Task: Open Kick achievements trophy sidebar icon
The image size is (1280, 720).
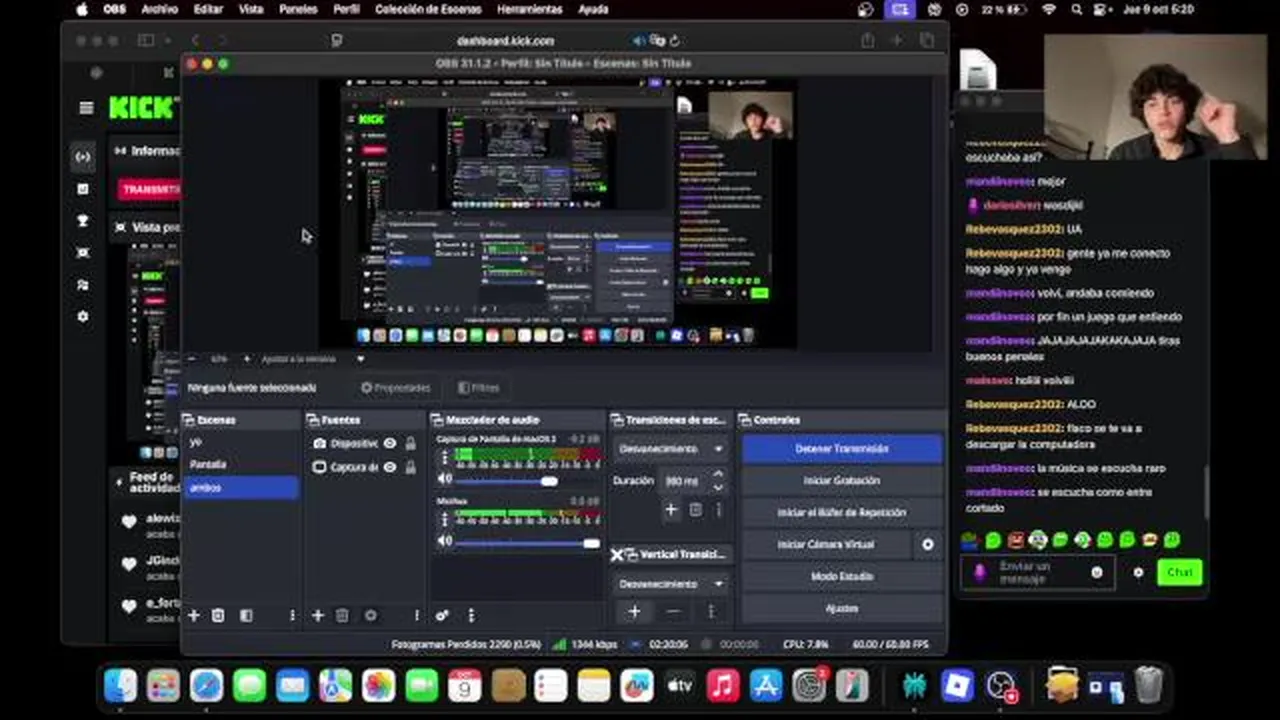Action: [x=83, y=220]
